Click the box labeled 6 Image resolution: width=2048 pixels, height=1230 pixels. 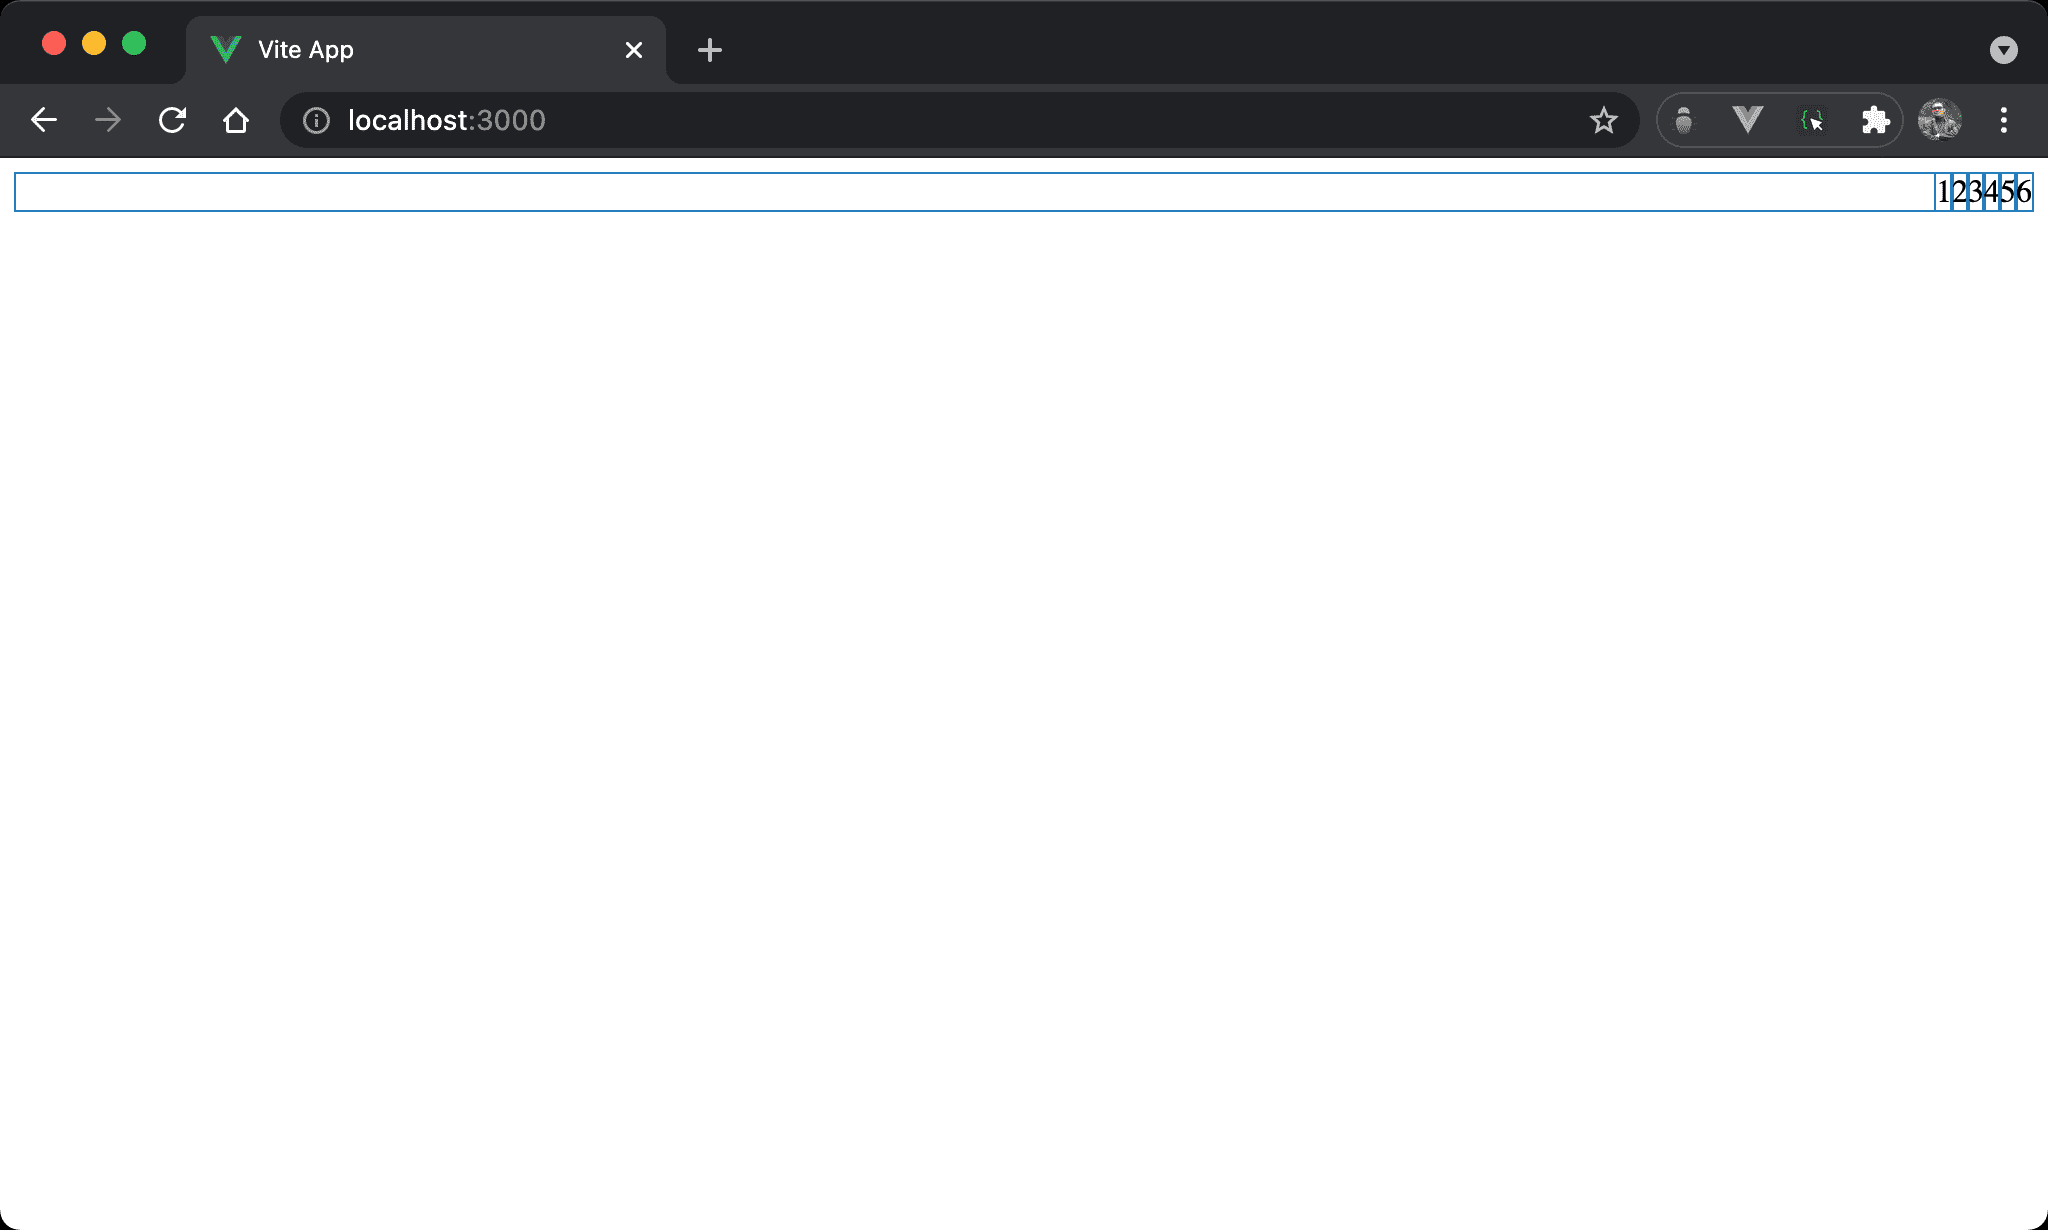pyautogui.click(x=2024, y=192)
